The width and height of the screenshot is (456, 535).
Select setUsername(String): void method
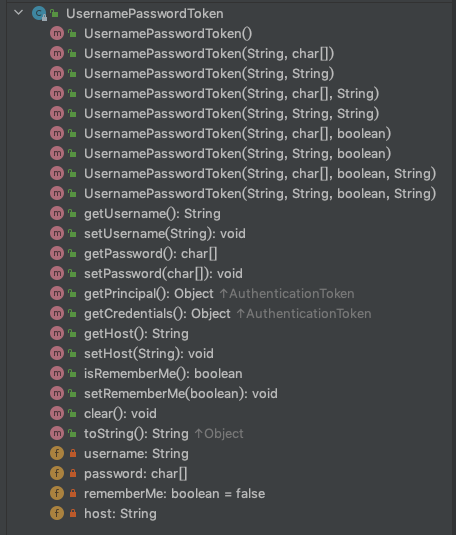point(165,233)
